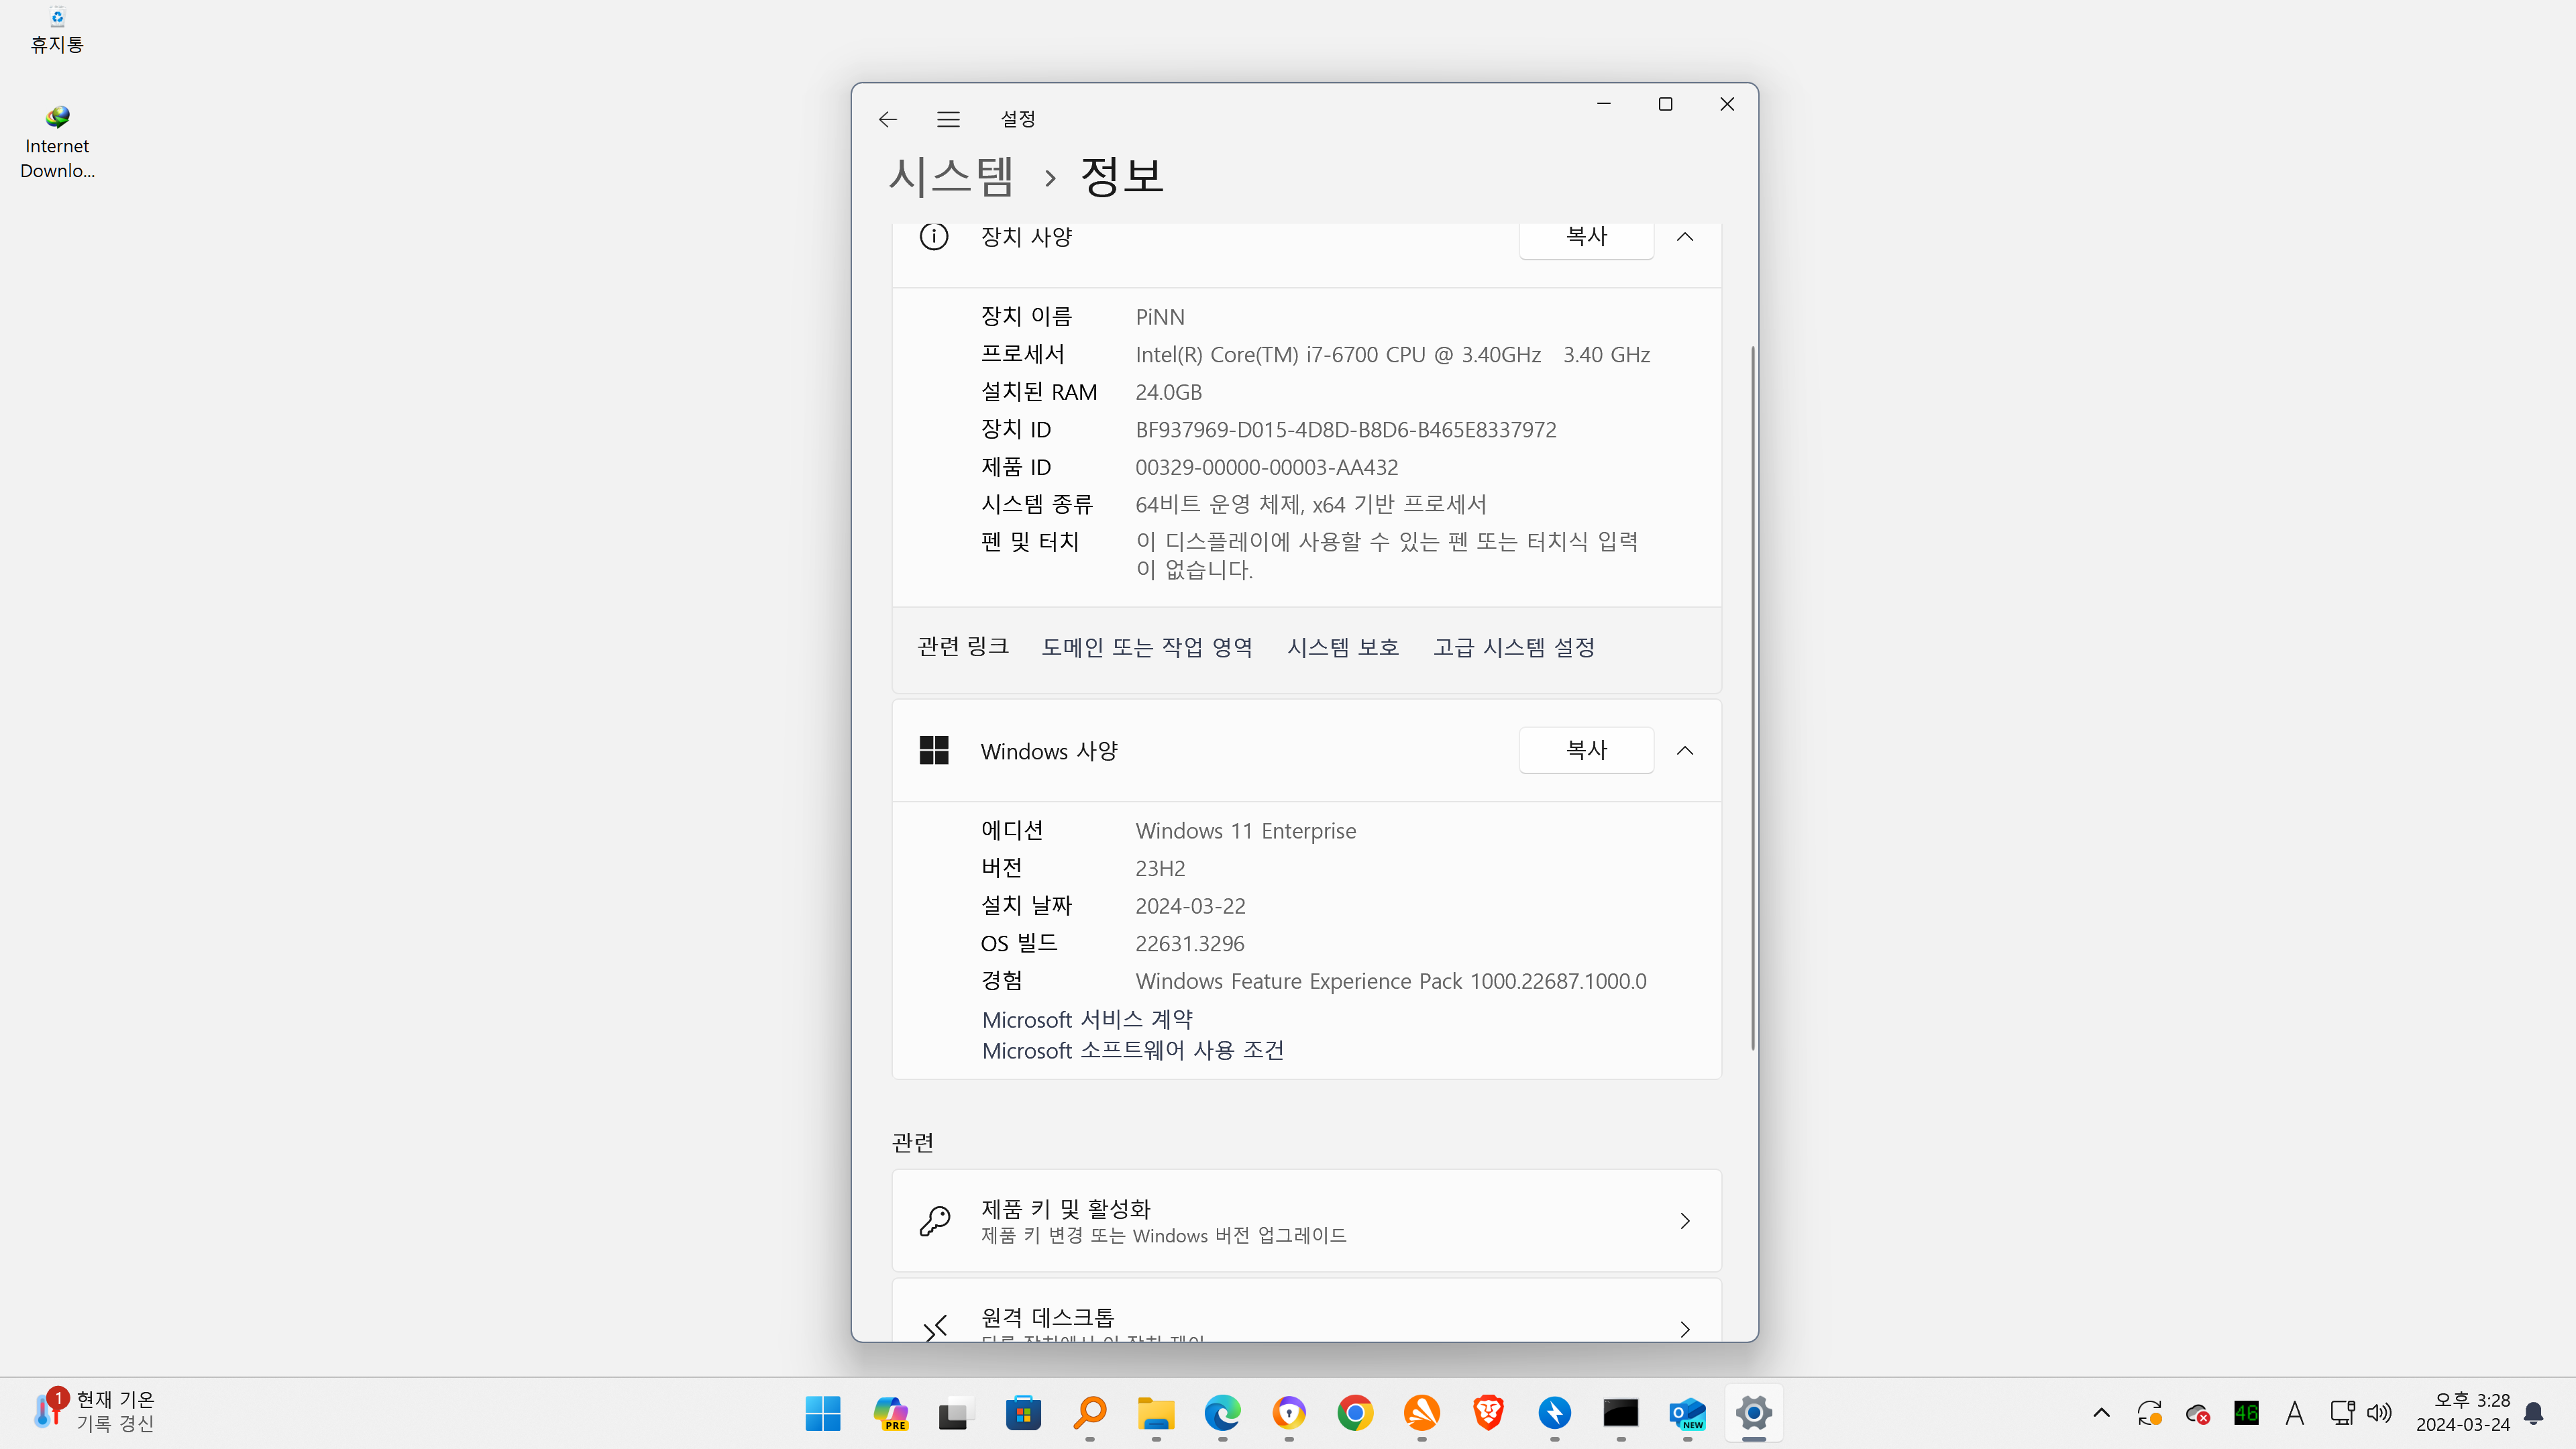Image resolution: width=2576 pixels, height=1449 pixels.
Task: Click the cloud error tray icon
Action: pyautogui.click(x=2197, y=1413)
